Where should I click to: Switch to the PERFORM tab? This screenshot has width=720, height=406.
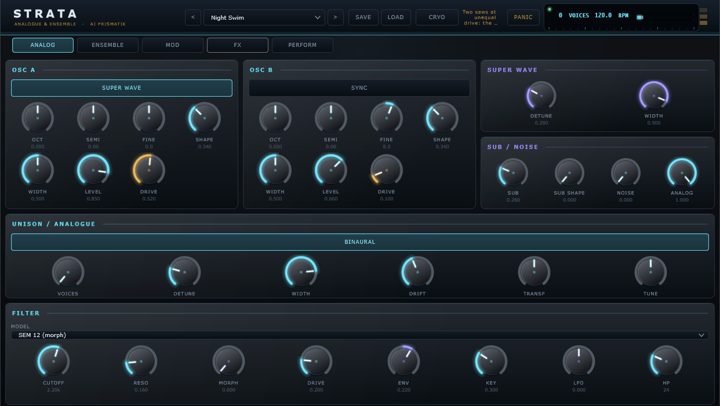(302, 45)
